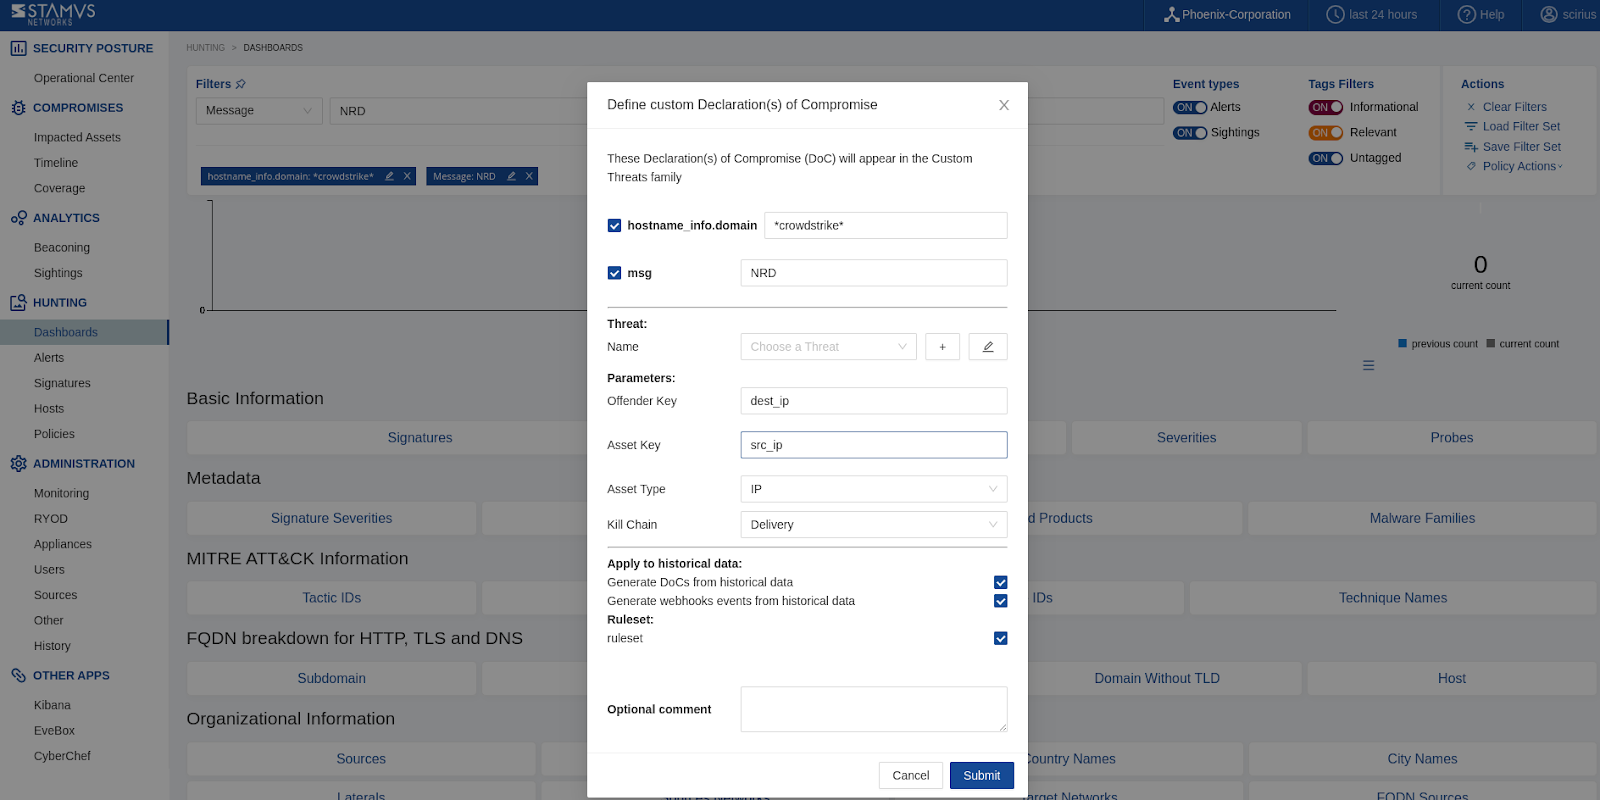
Task: Open Kibana from Other Apps
Action: [x=52, y=705]
